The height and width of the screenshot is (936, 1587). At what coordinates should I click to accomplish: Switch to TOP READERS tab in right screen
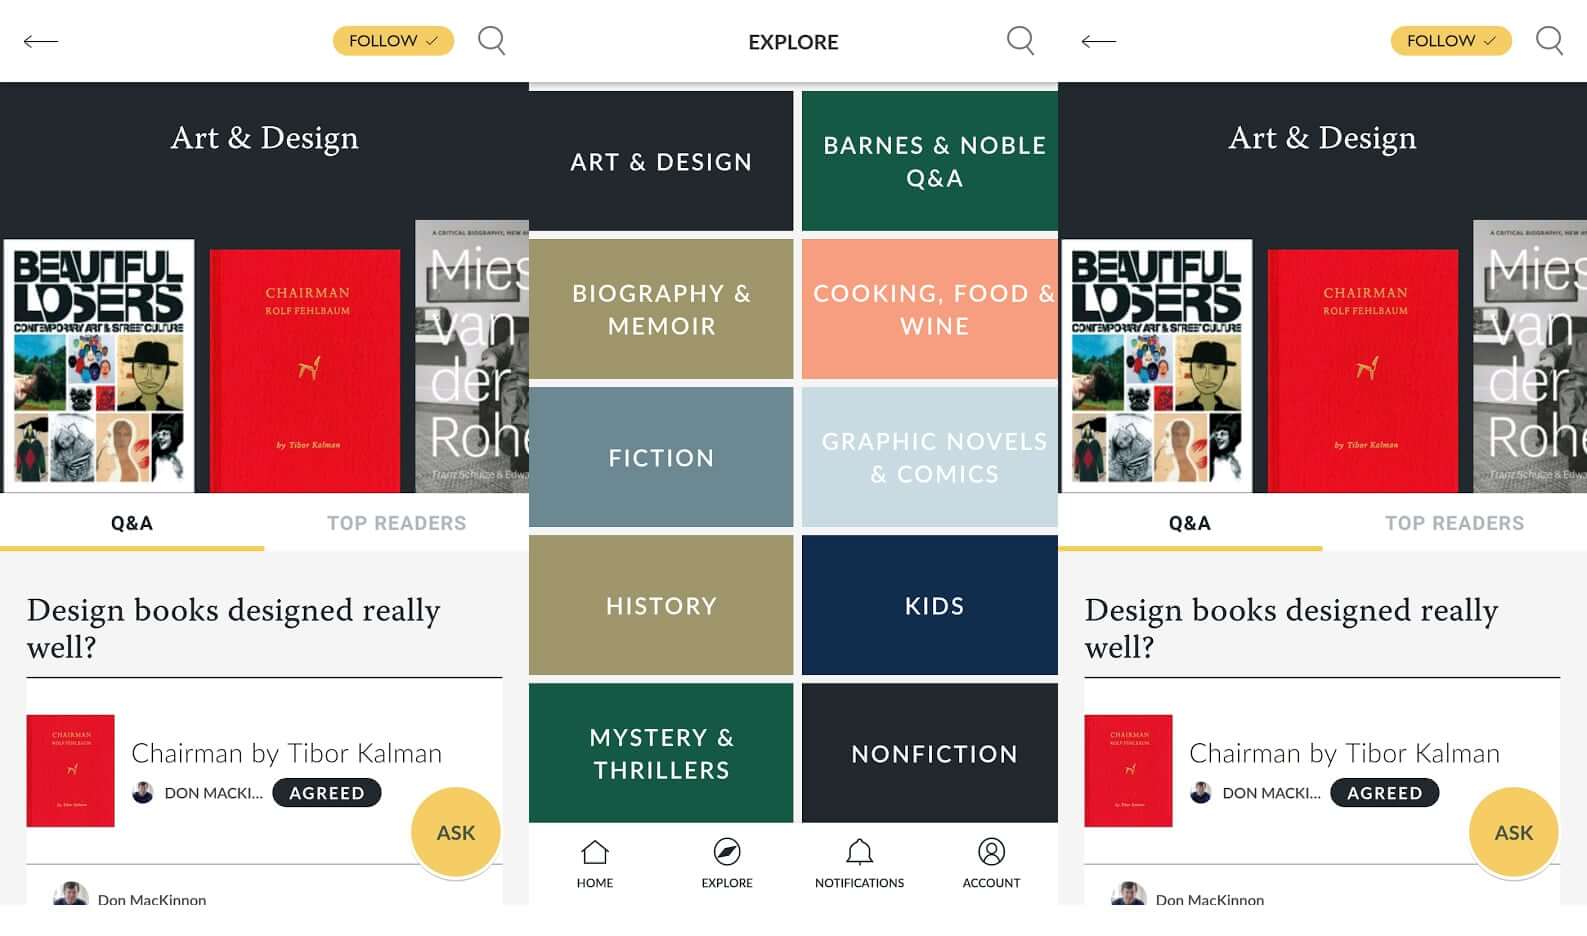click(1454, 523)
